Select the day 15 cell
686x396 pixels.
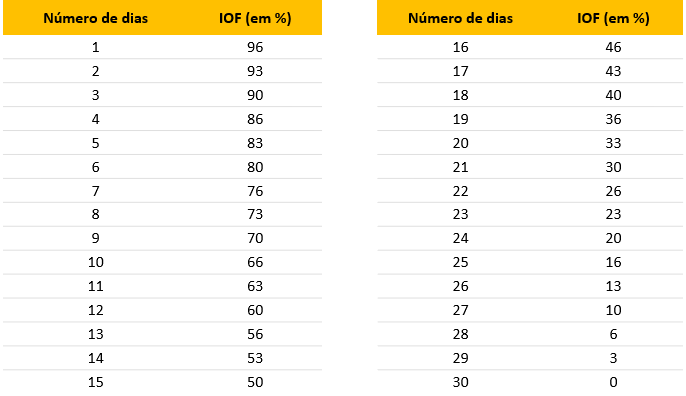click(x=95, y=382)
